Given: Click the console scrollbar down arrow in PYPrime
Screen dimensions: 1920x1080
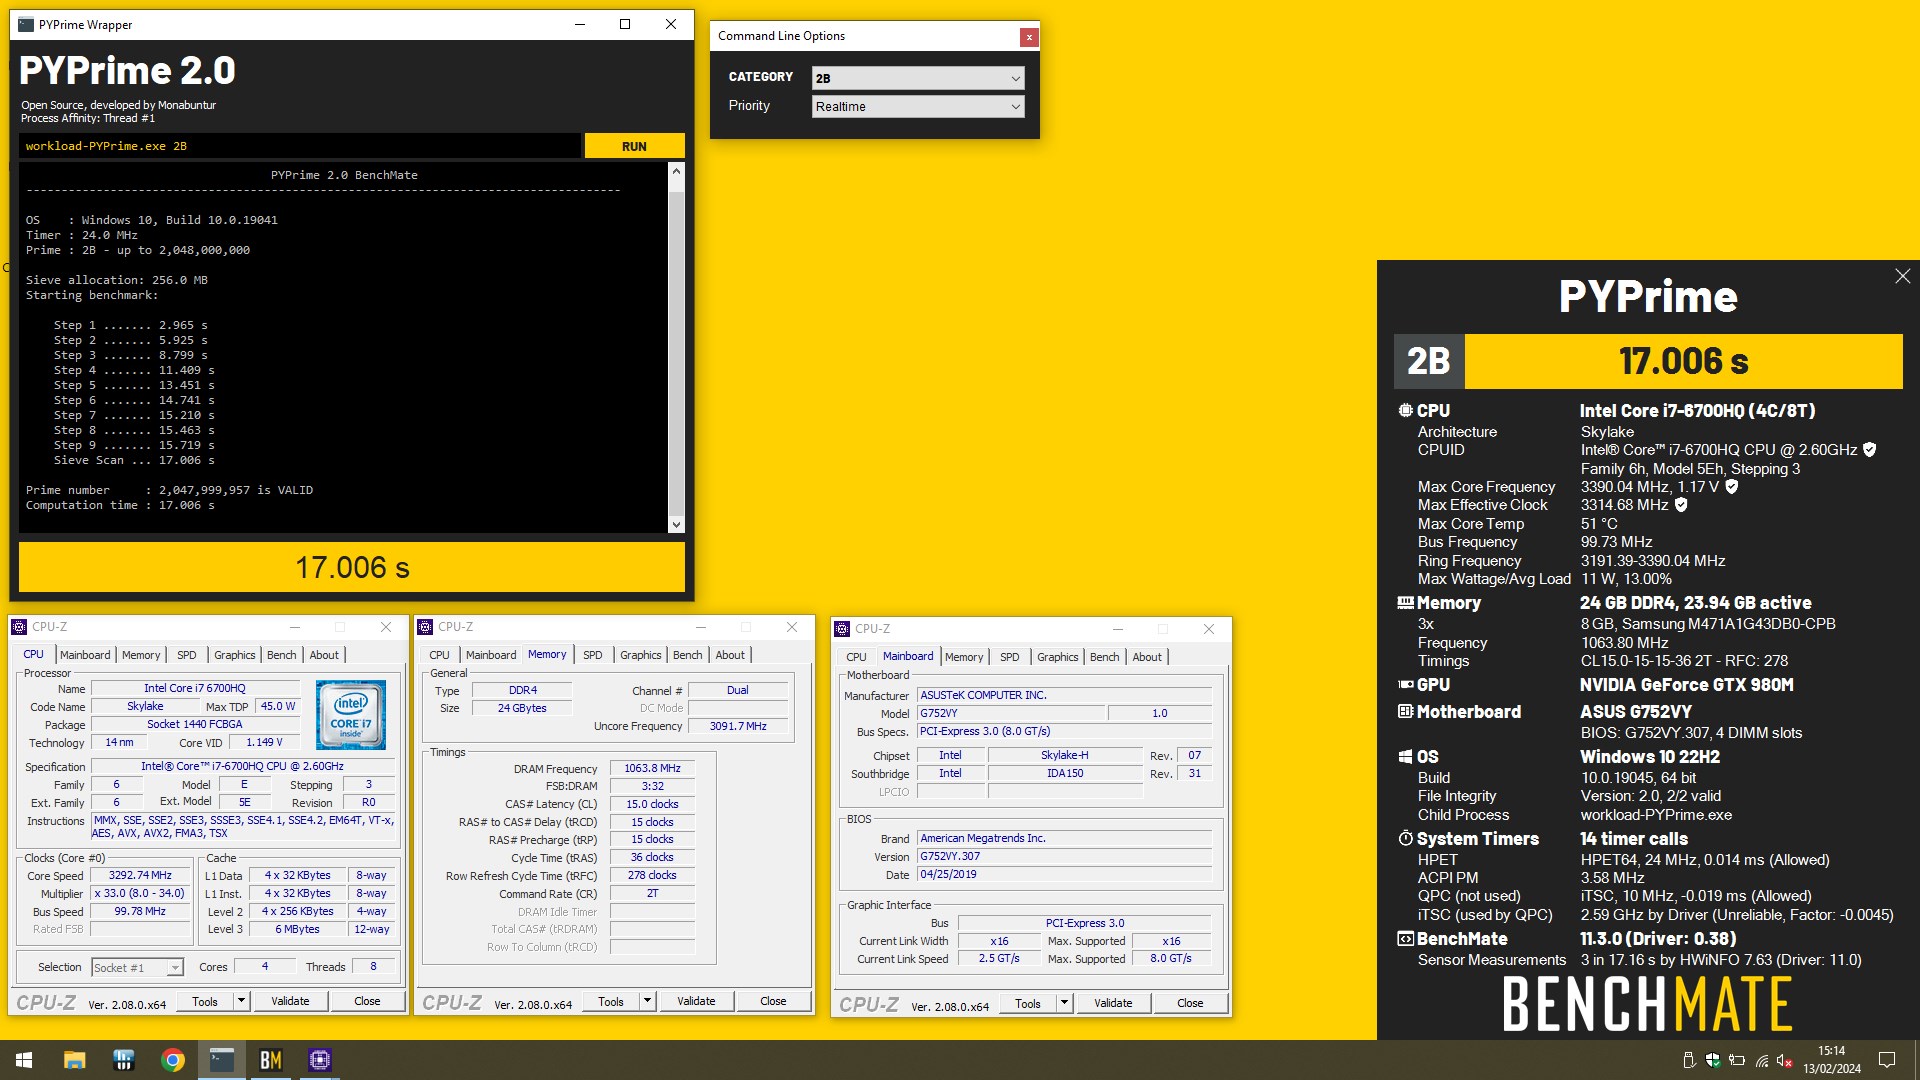Looking at the screenshot, I should [x=676, y=524].
